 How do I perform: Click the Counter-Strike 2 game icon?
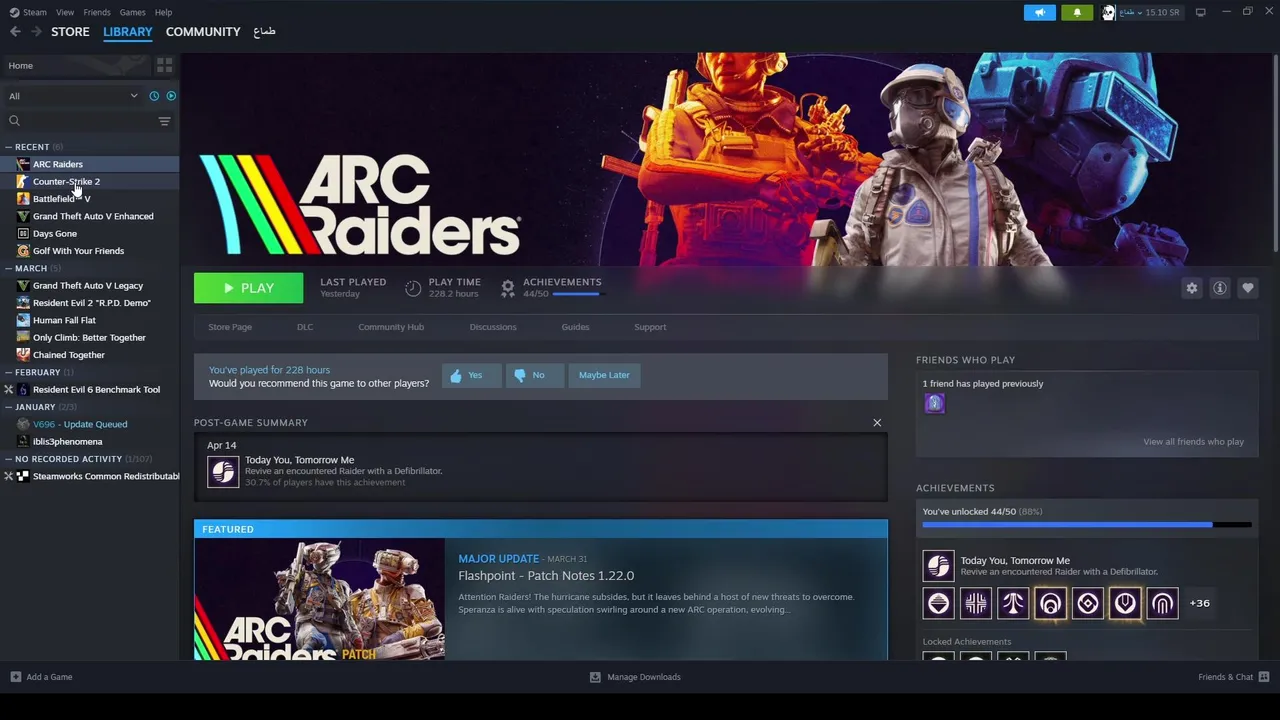pos(23,182)
